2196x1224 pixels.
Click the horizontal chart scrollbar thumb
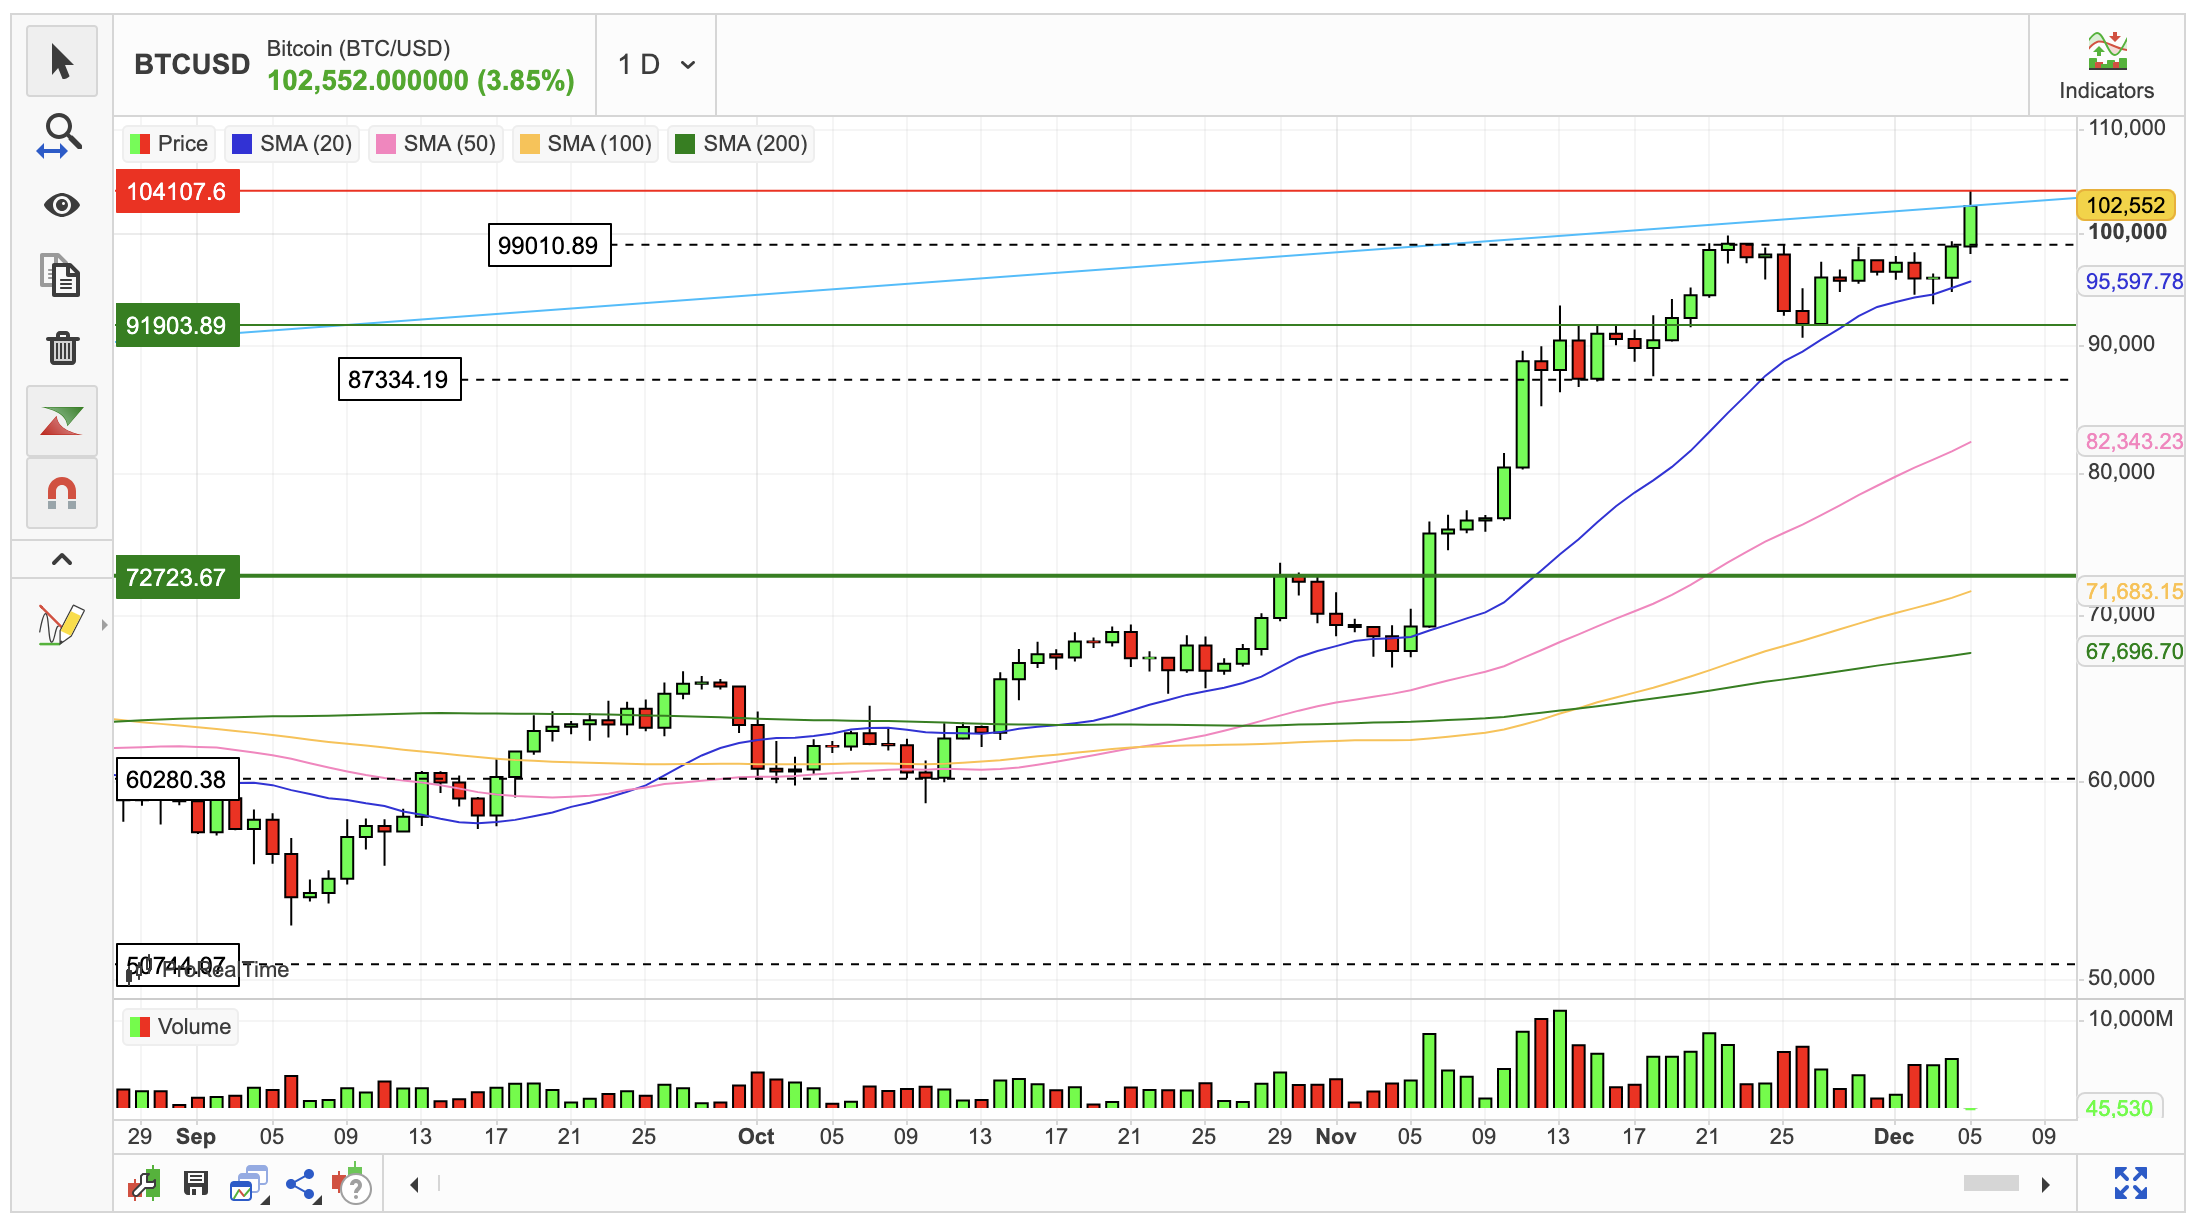tap(1991, 1184)
